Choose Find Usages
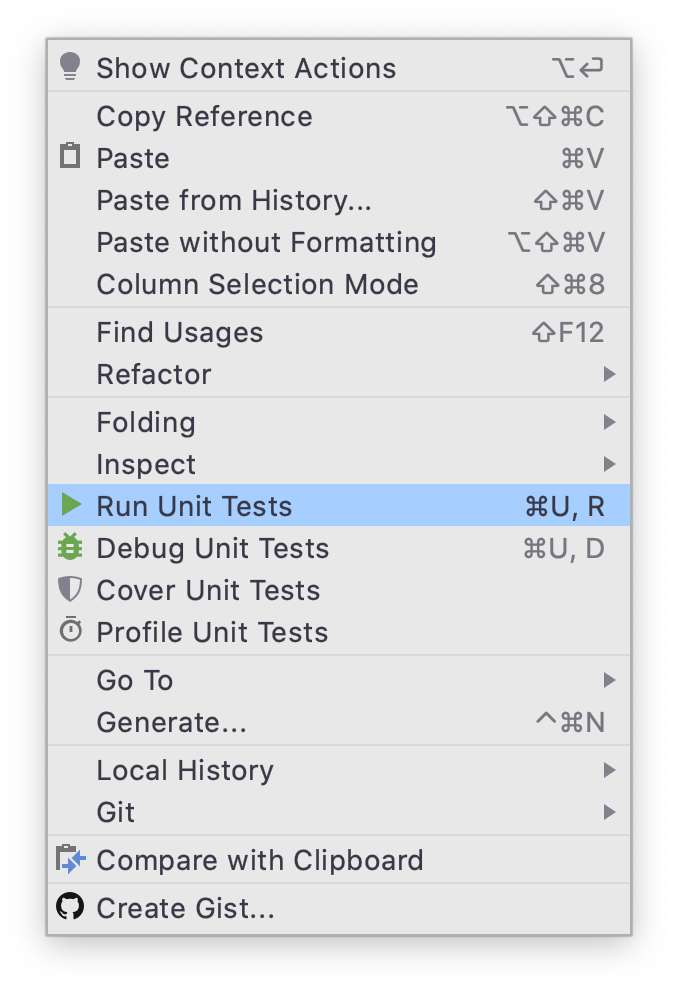The width and height of the screenshot is (678, 990). pos(180,332)
